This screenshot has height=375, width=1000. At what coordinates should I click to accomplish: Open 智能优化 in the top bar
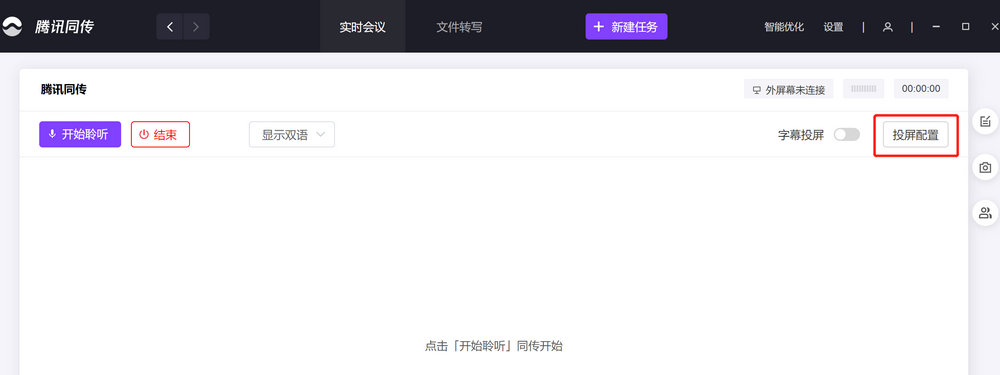tap(784, 27)
